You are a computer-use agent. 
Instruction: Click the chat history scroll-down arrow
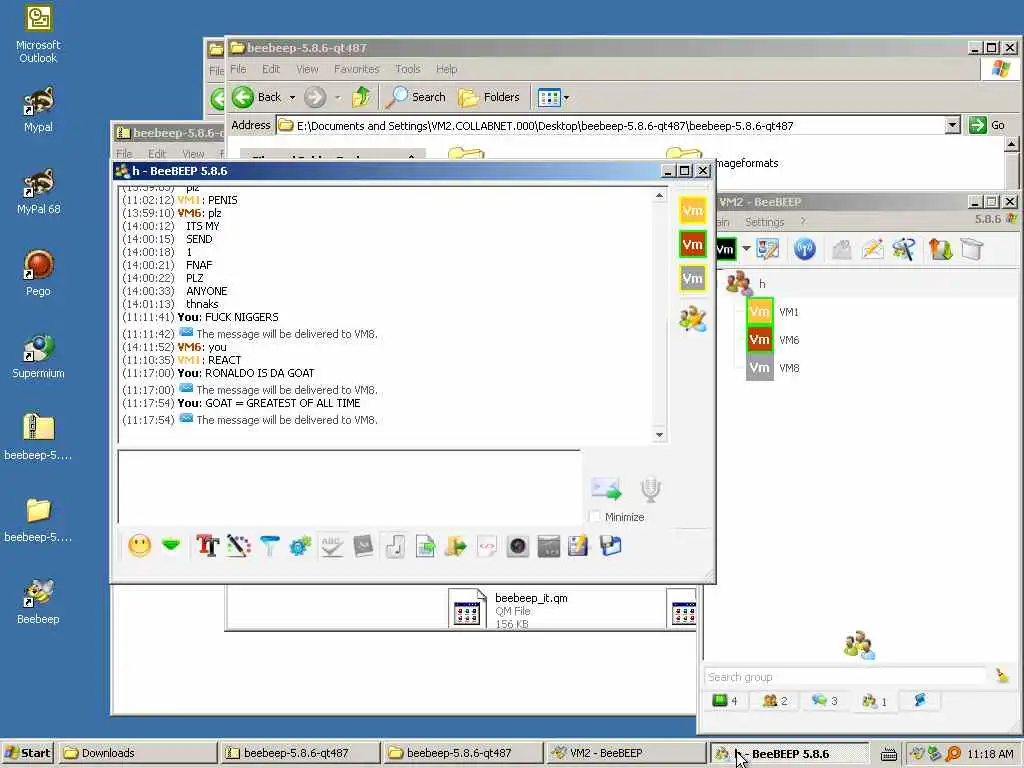(659, 435)
